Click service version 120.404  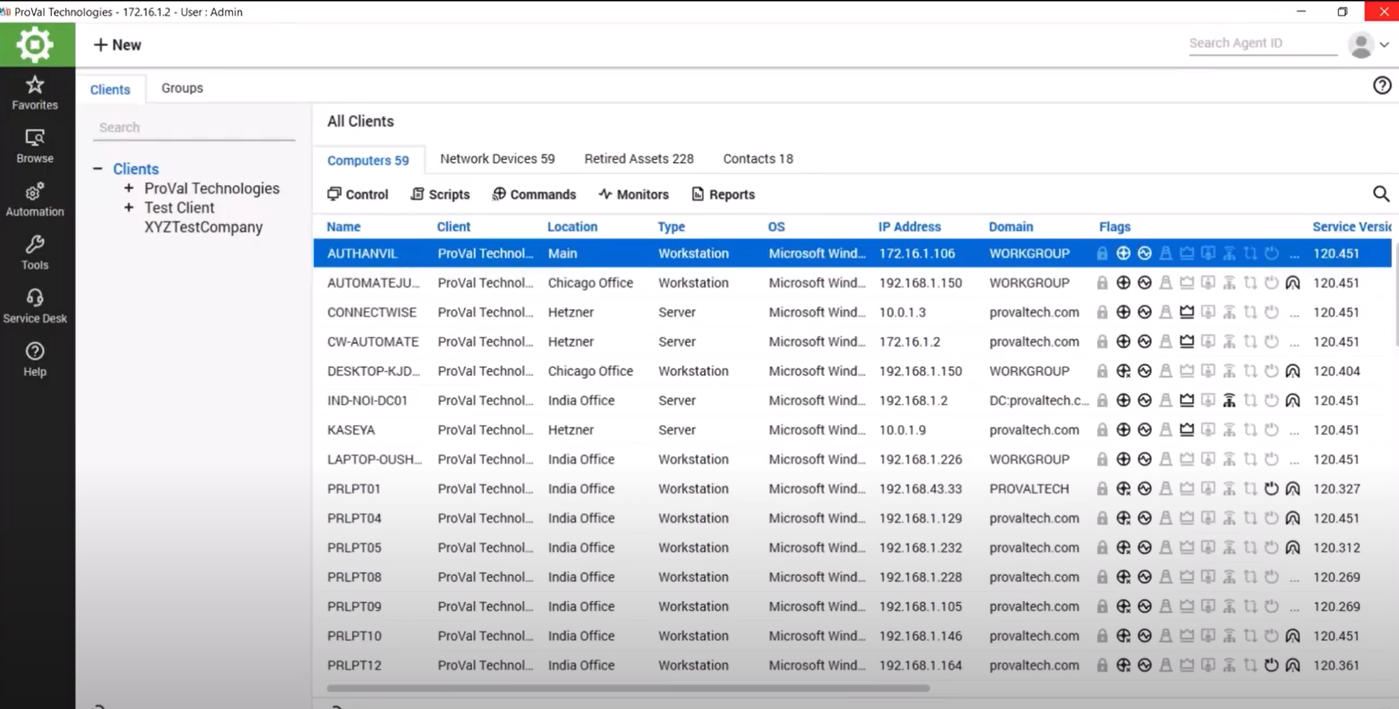click(1336, 371)
